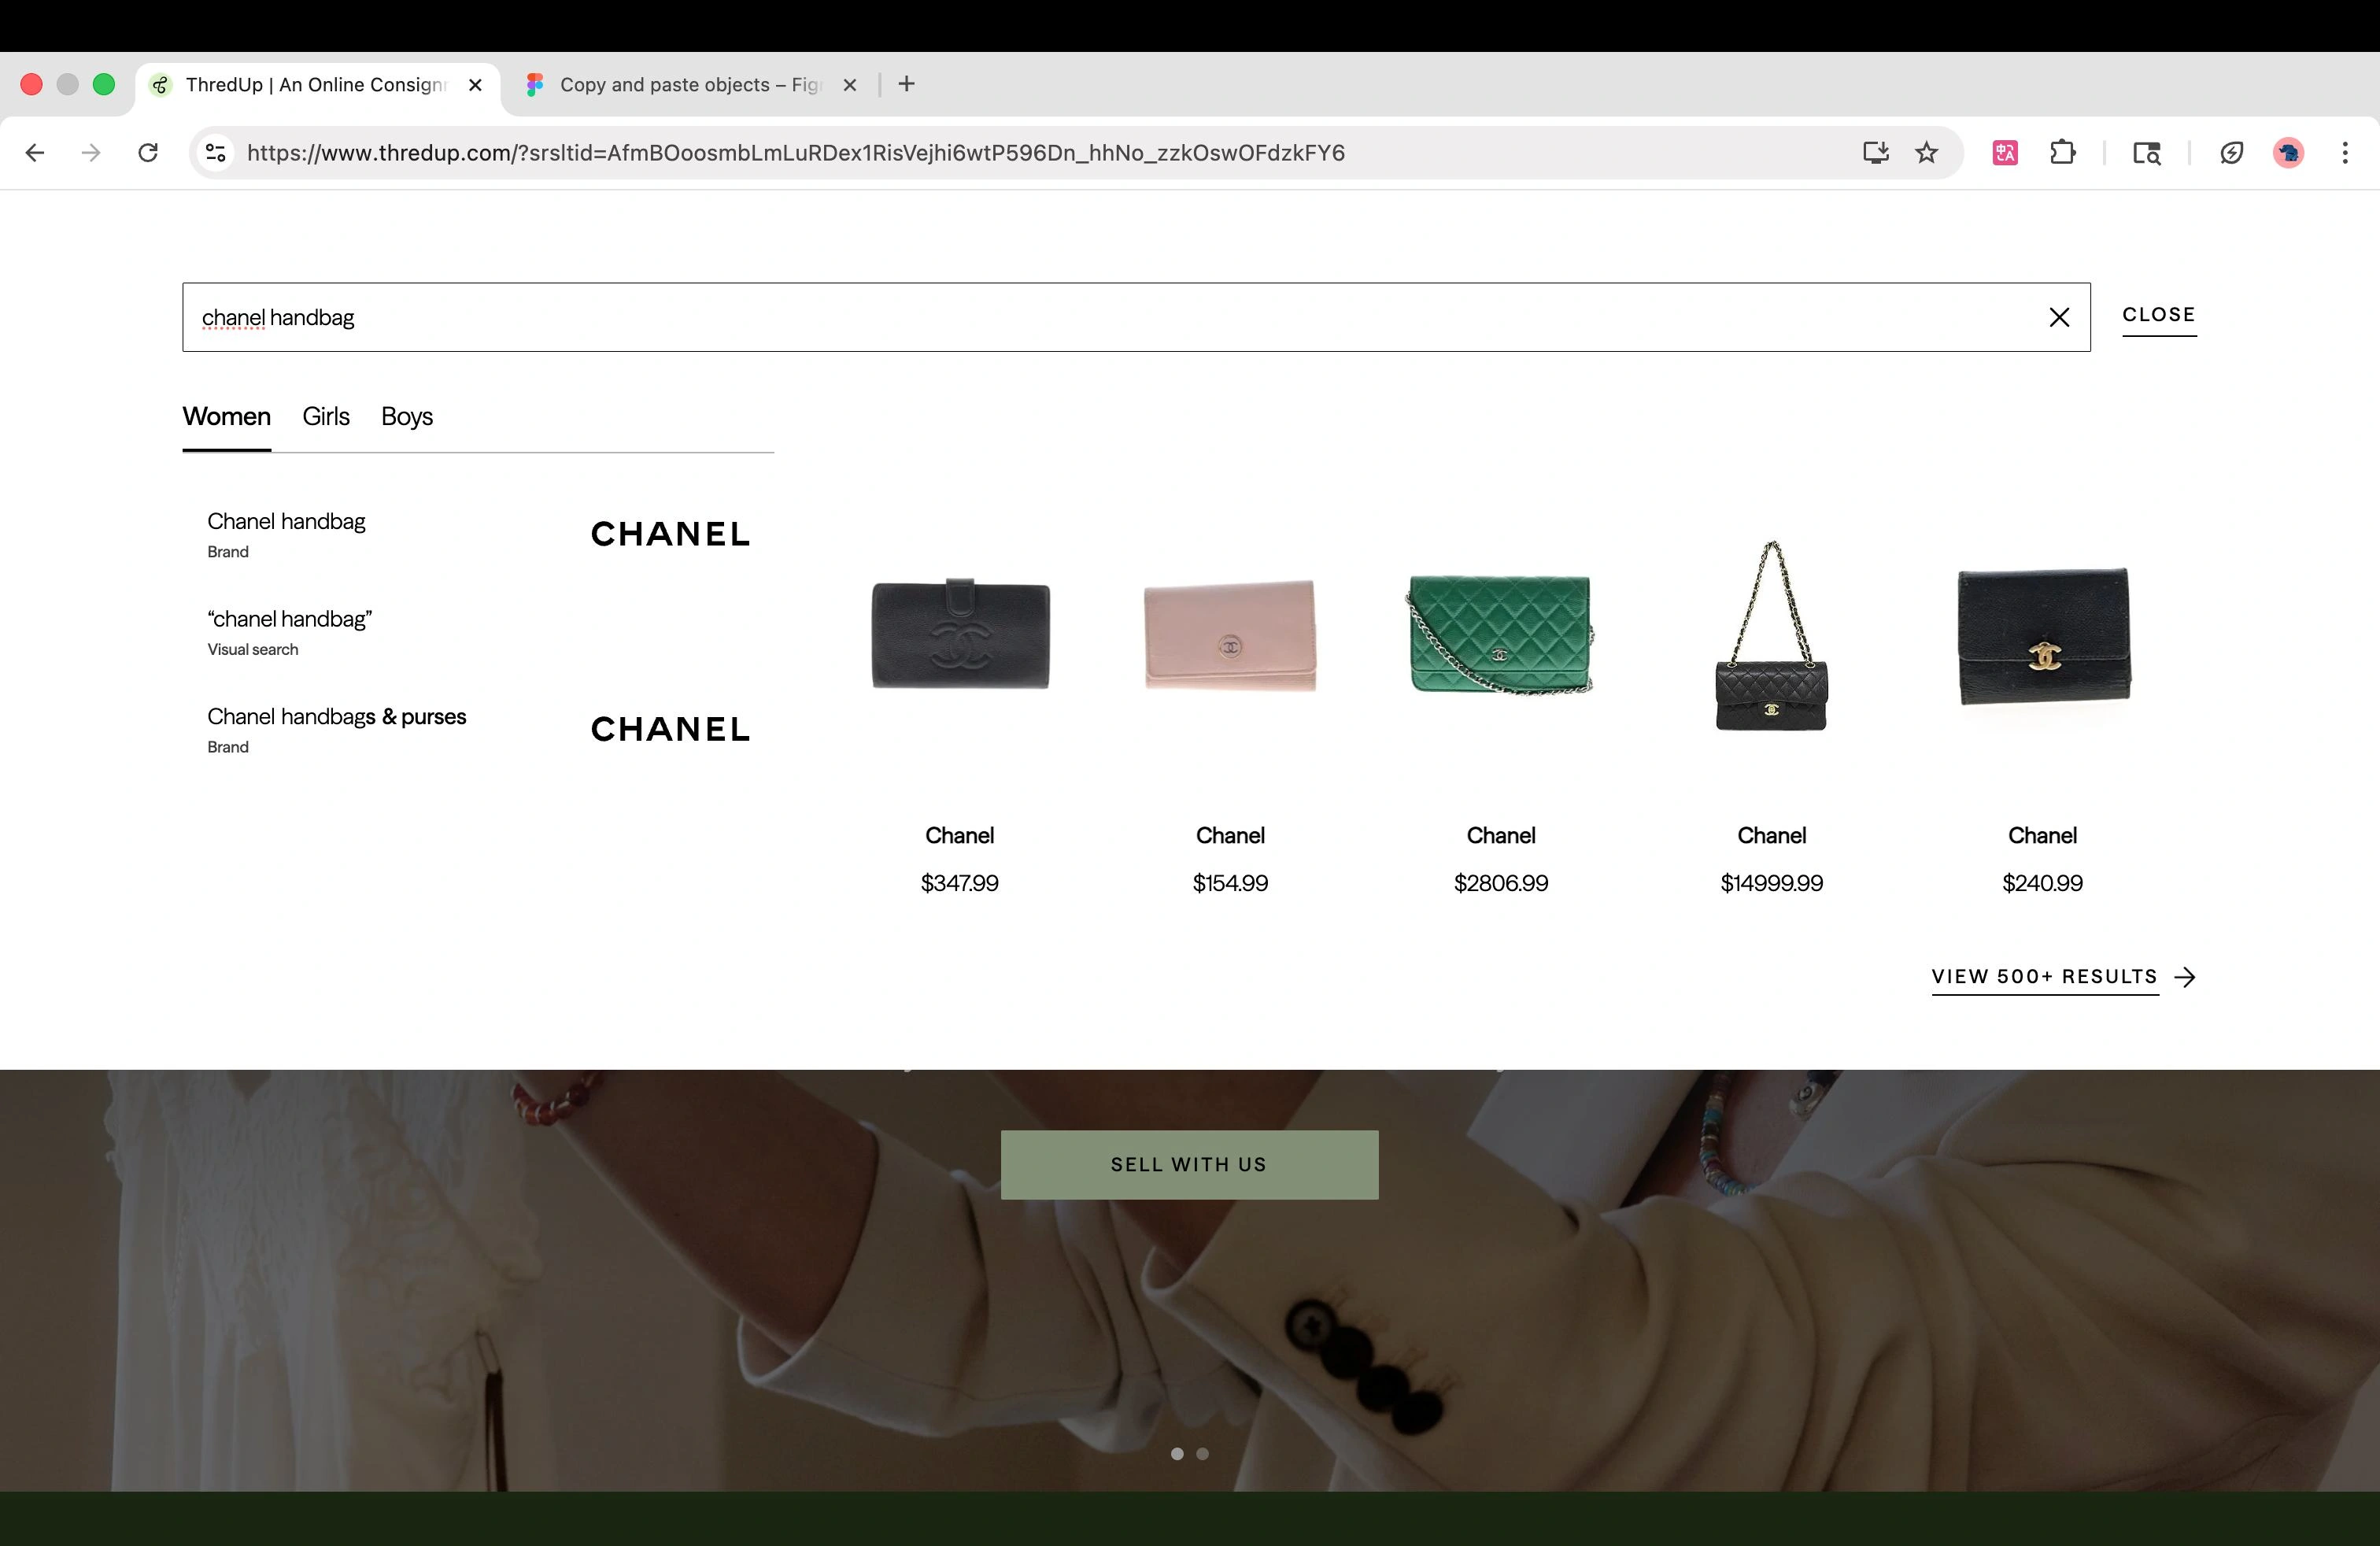Viewport: 2380px width, 1546px height.
Task: Click the CLOSE link beside the search box
Action: point(2159,315)
